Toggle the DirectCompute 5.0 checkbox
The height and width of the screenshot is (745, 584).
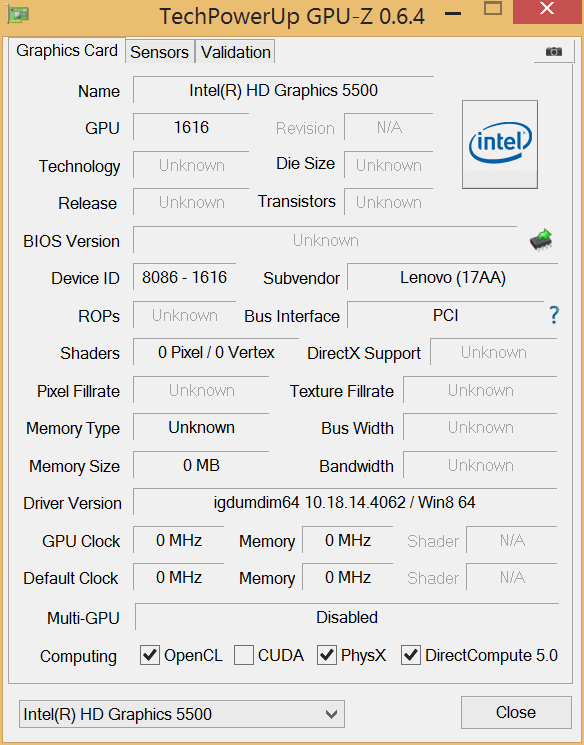click(411, 655)
